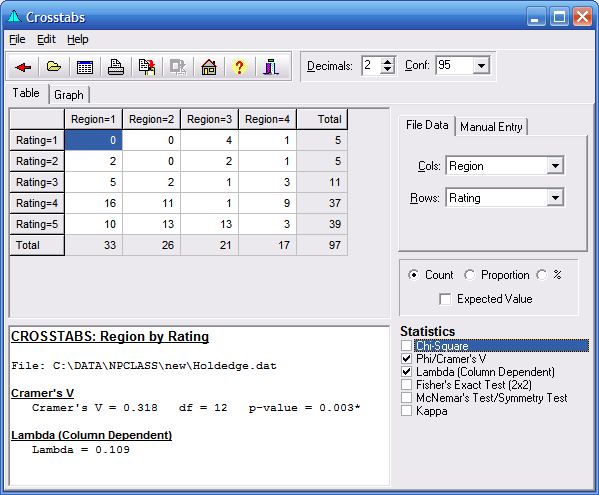Switch to the Graph tab

(69, 95)
